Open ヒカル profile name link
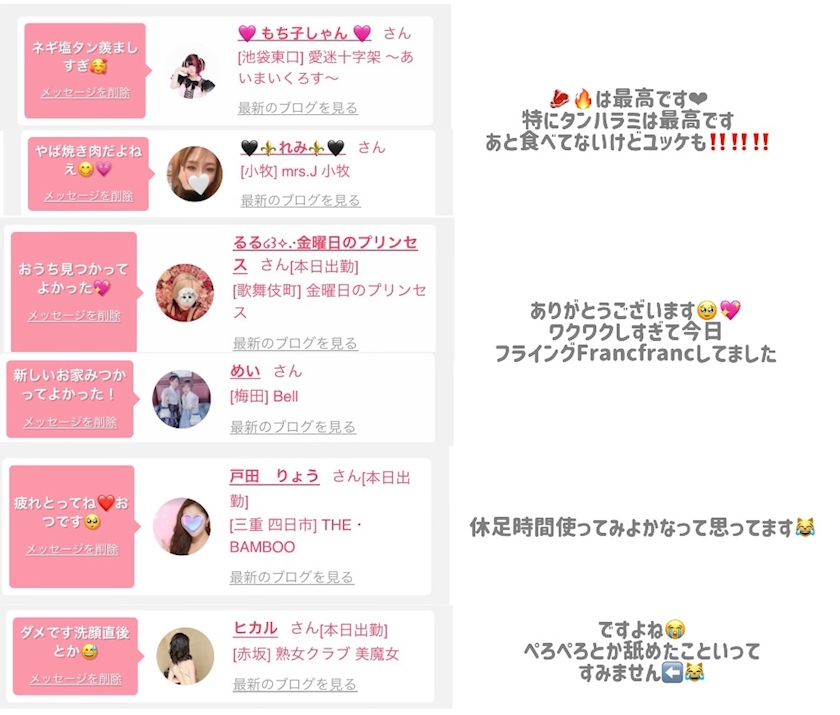This screenshot has height=715, width=840. click(256, 628)
